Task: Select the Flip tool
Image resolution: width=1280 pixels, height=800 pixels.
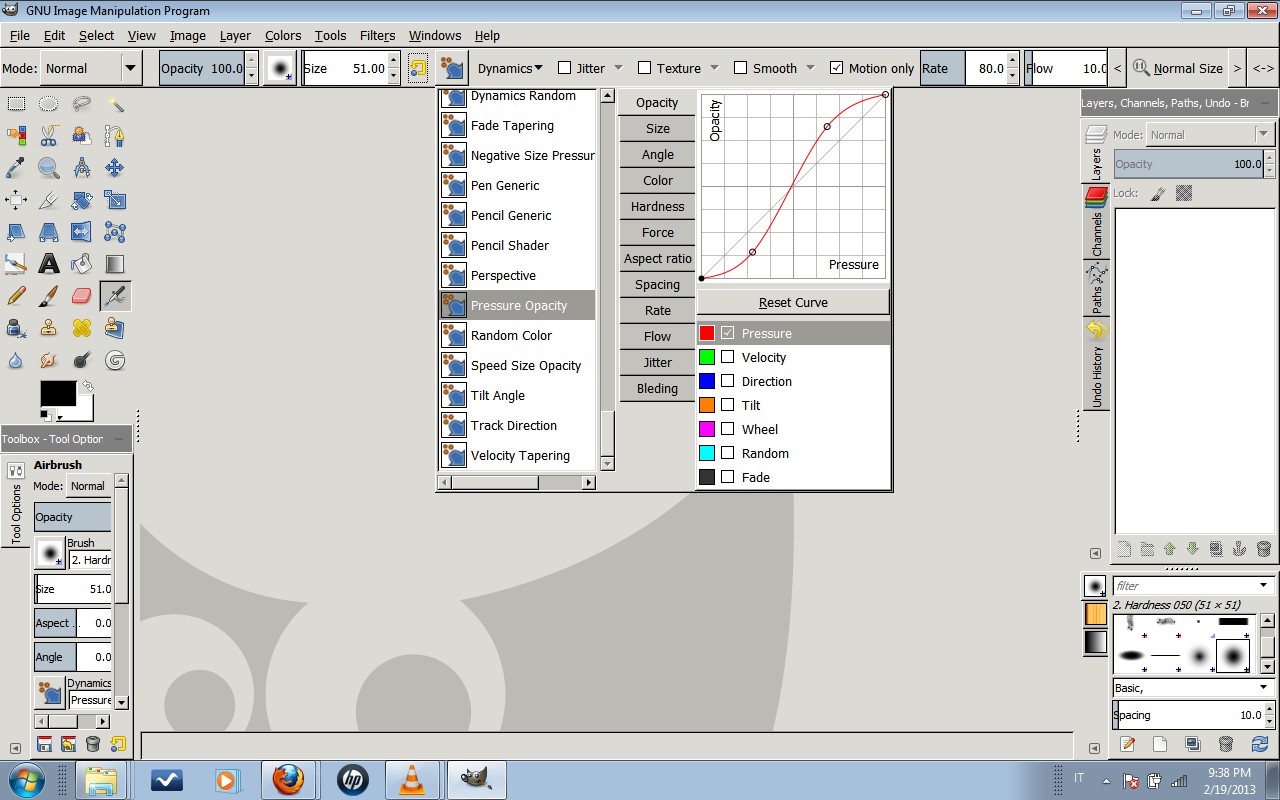Action: tap(82, 232)
